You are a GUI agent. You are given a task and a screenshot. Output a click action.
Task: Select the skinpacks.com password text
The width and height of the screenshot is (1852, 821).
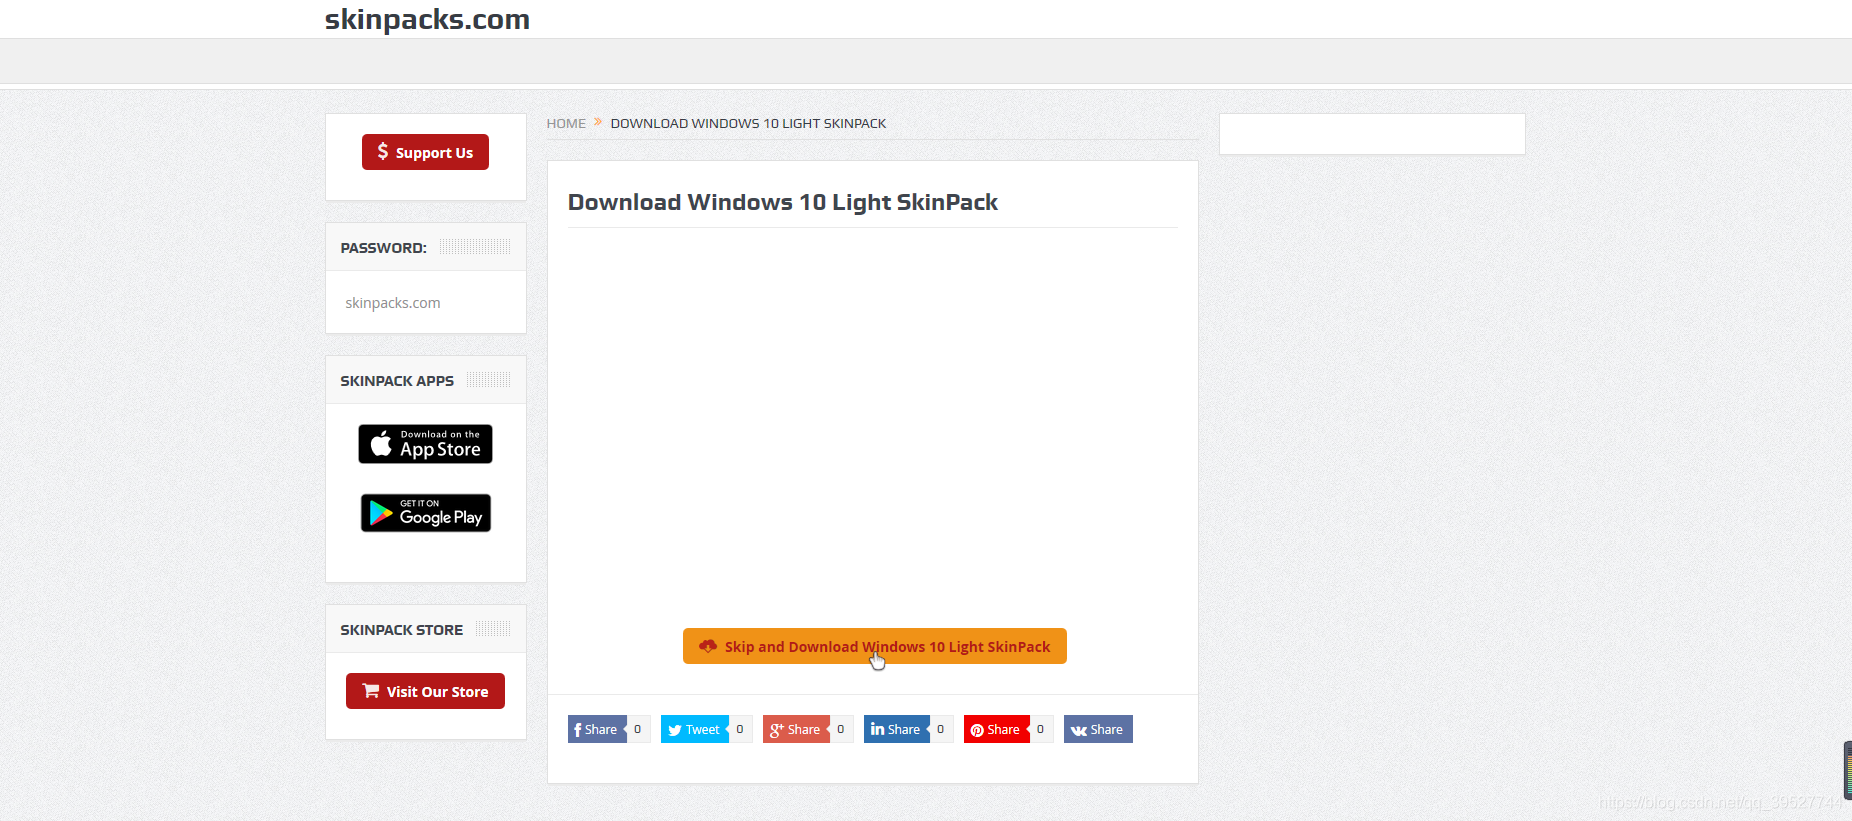[x=393, y=303]
